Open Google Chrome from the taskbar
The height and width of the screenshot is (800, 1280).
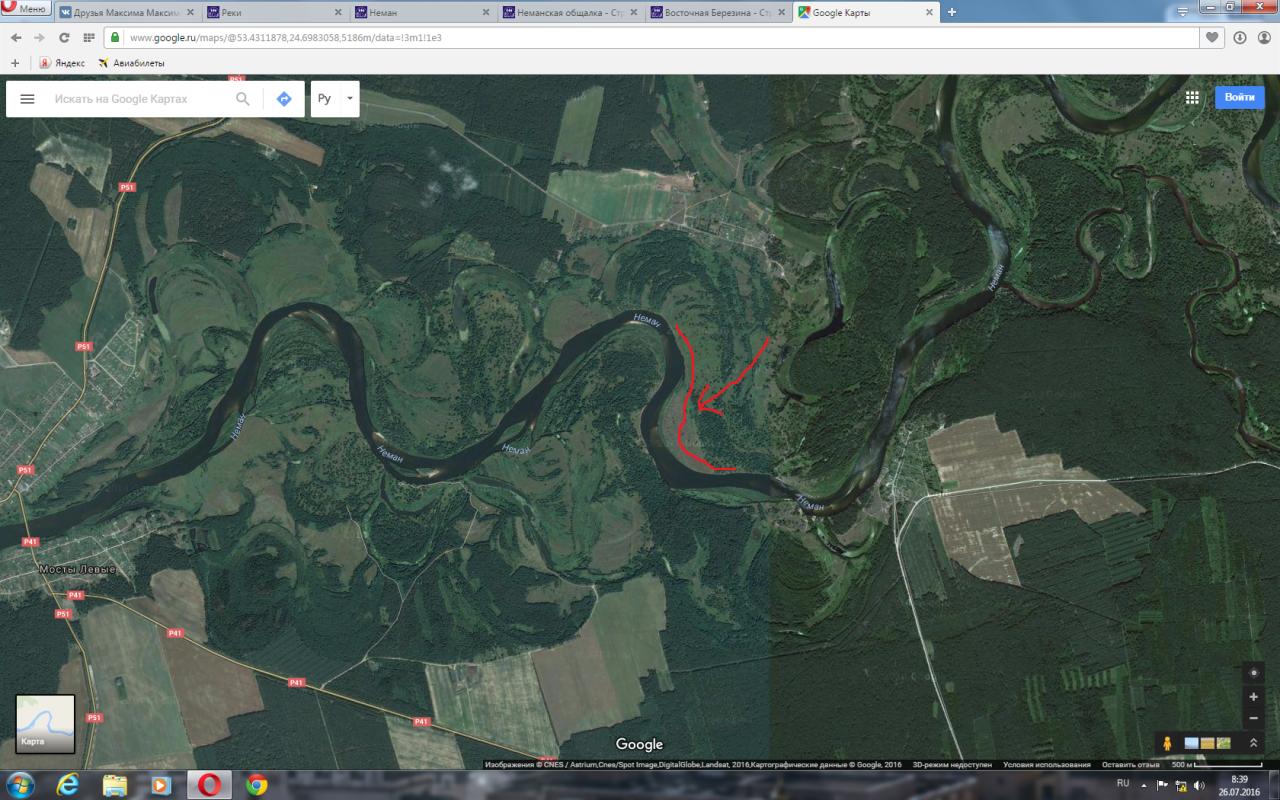pos(257,785)
